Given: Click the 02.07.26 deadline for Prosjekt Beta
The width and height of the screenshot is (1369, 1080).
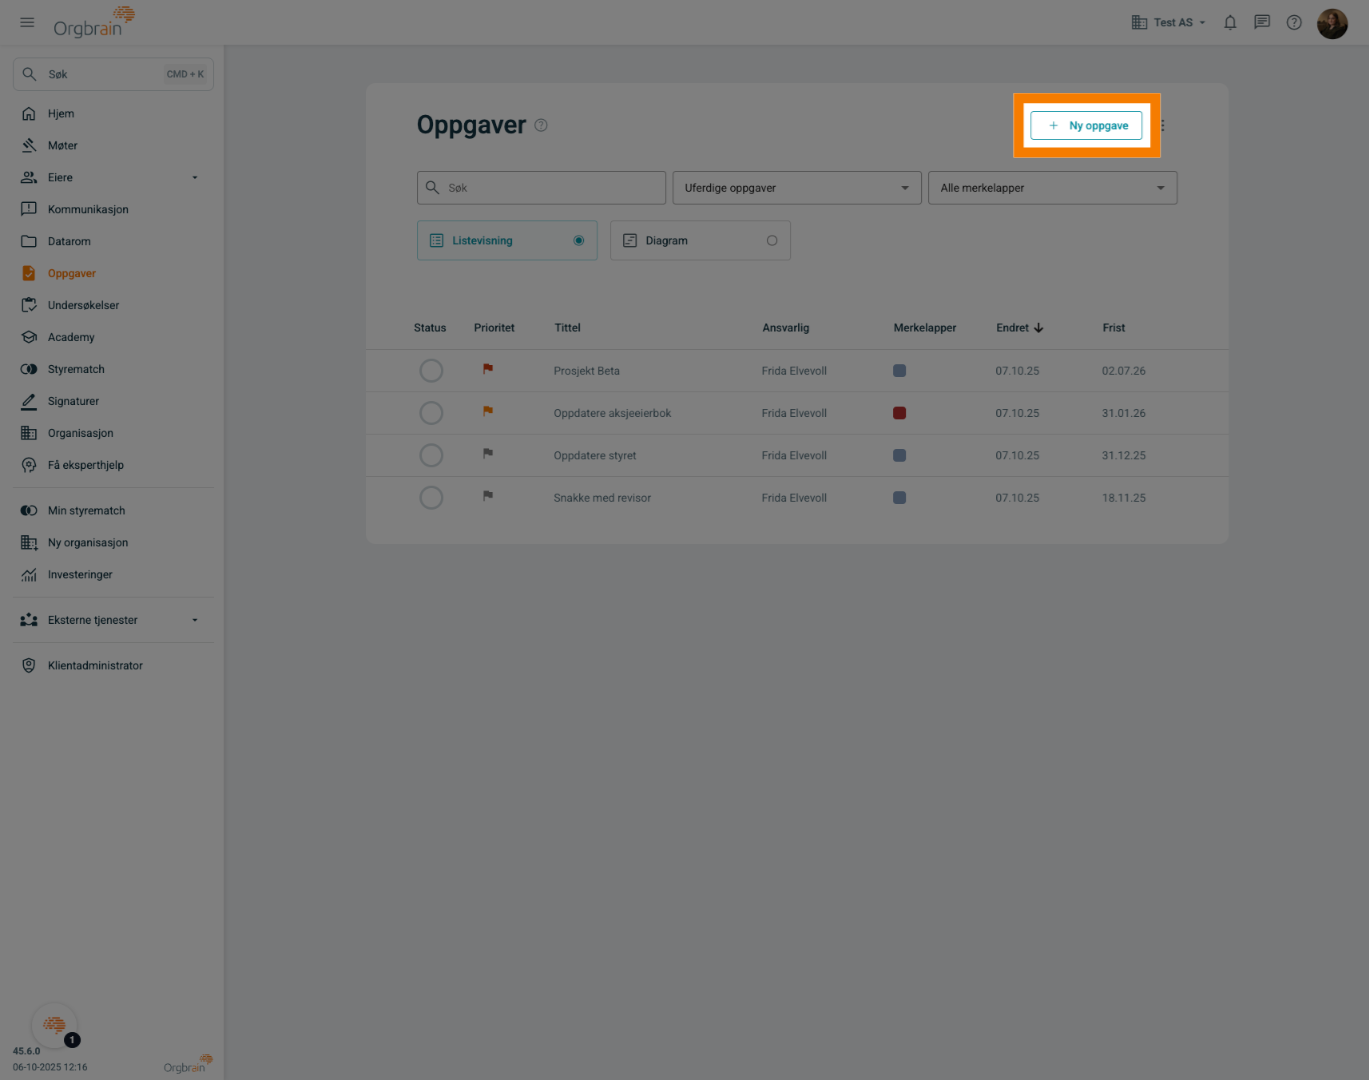Looking at the screenshot, I should pyautogui.click(x=1124, y=371).
